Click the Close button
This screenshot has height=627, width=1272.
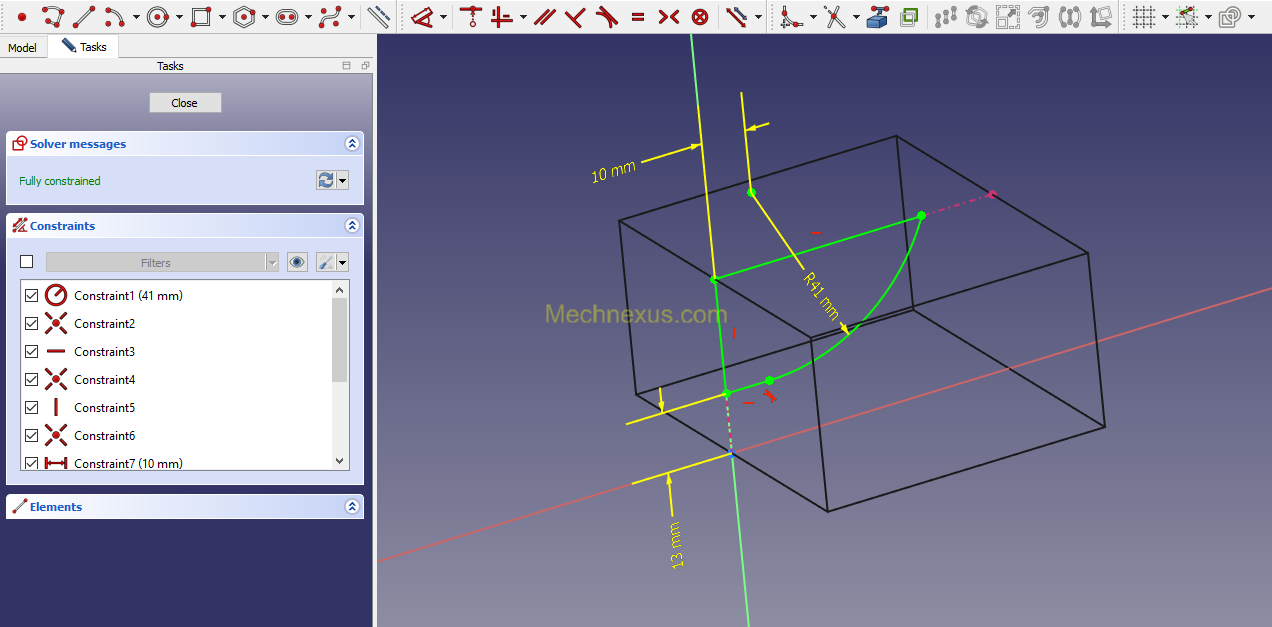point(185,103)
